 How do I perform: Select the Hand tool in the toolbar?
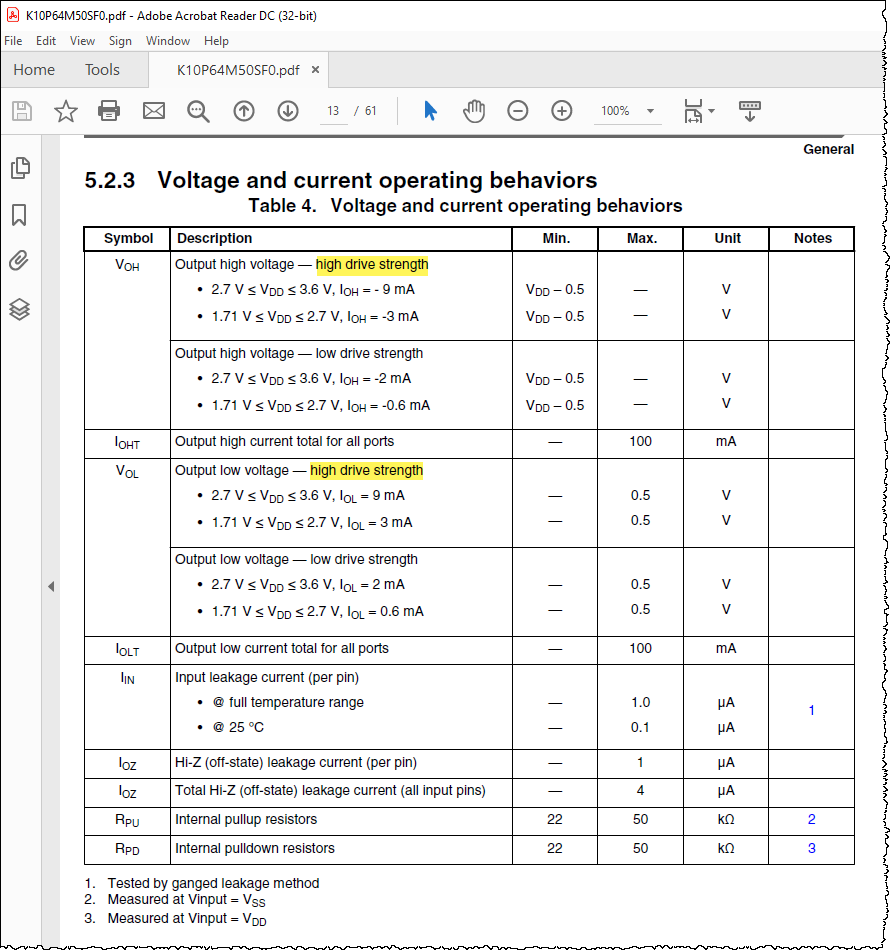click(473, 111)
